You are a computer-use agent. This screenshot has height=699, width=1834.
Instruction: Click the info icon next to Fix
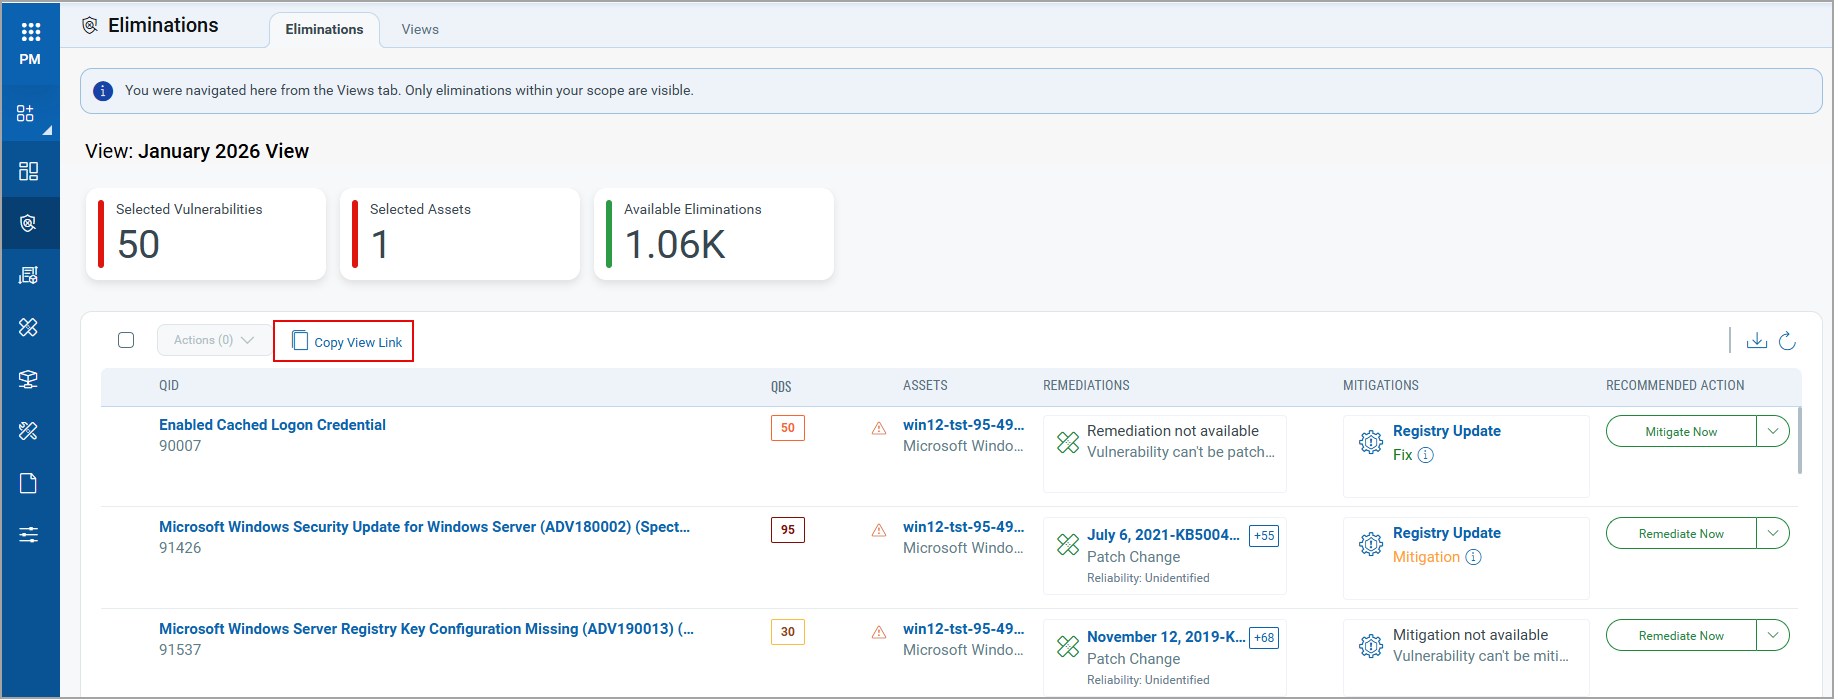tap(1426, 455)
